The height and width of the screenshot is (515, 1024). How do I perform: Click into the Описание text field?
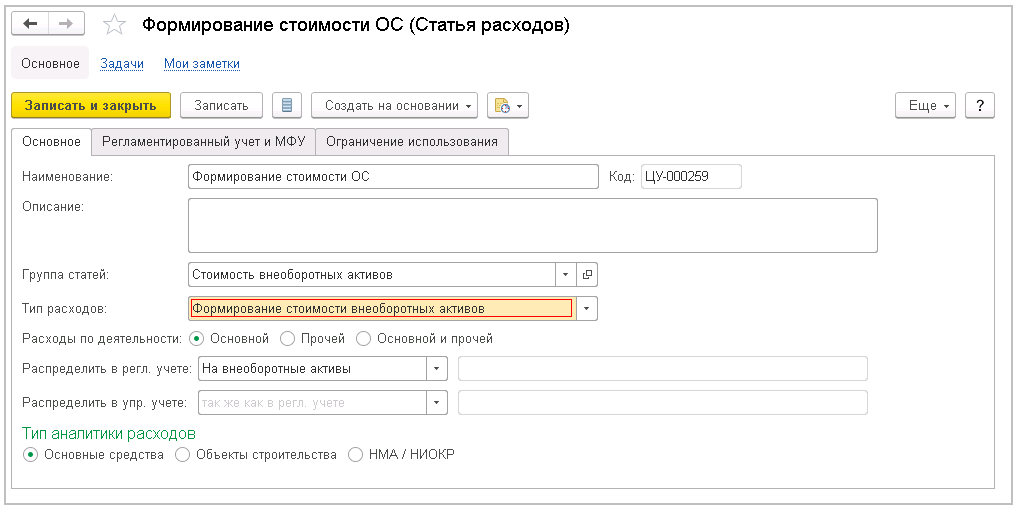click(x=532, y=225)
